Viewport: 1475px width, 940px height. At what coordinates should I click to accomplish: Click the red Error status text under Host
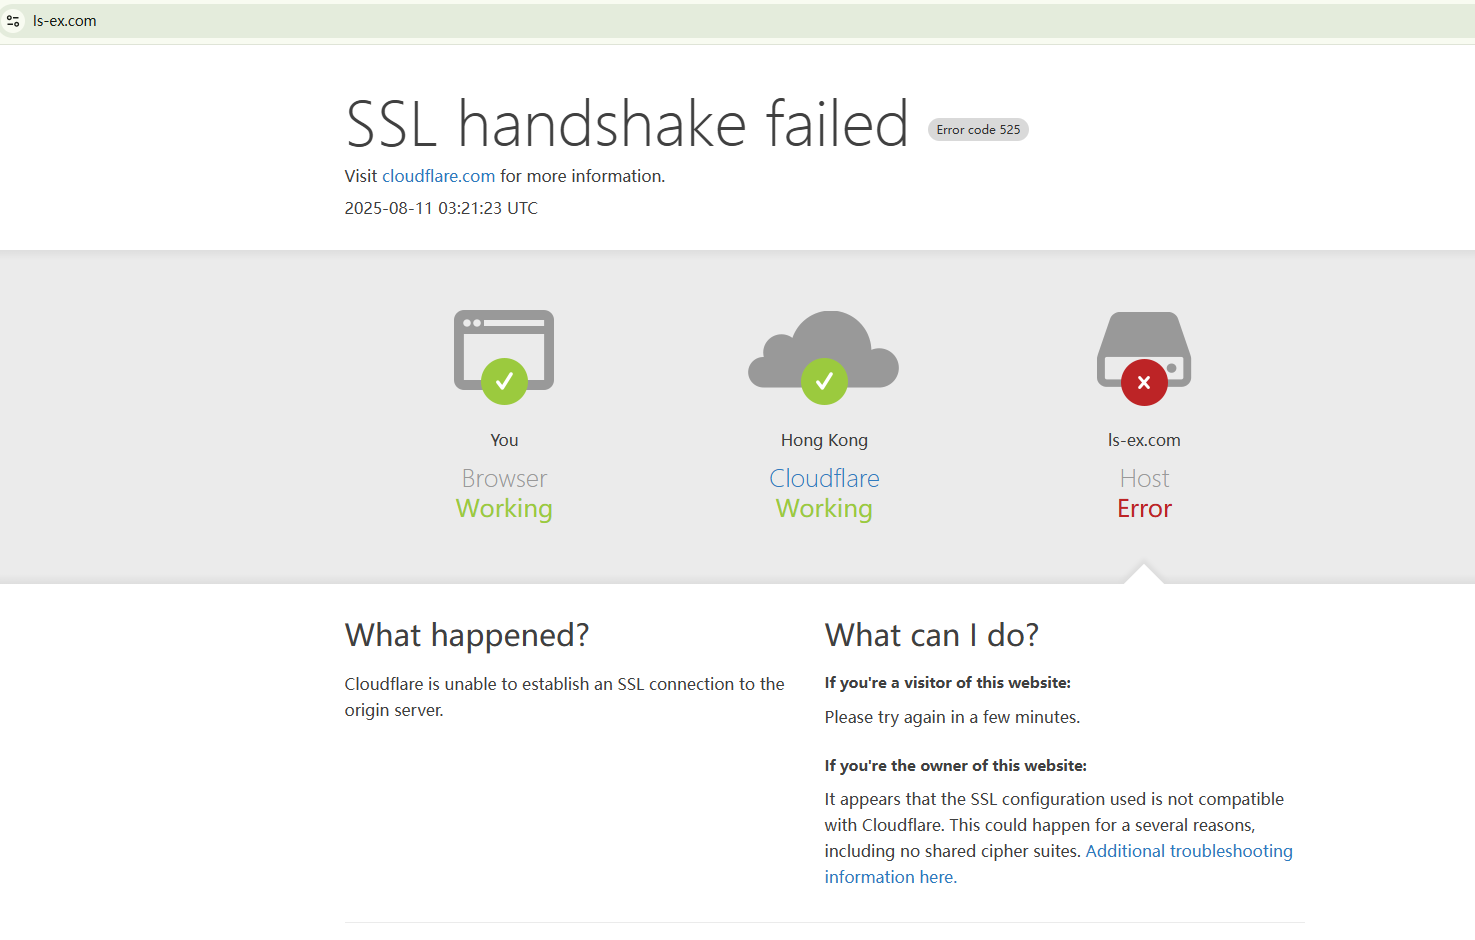click(1144, 509)
